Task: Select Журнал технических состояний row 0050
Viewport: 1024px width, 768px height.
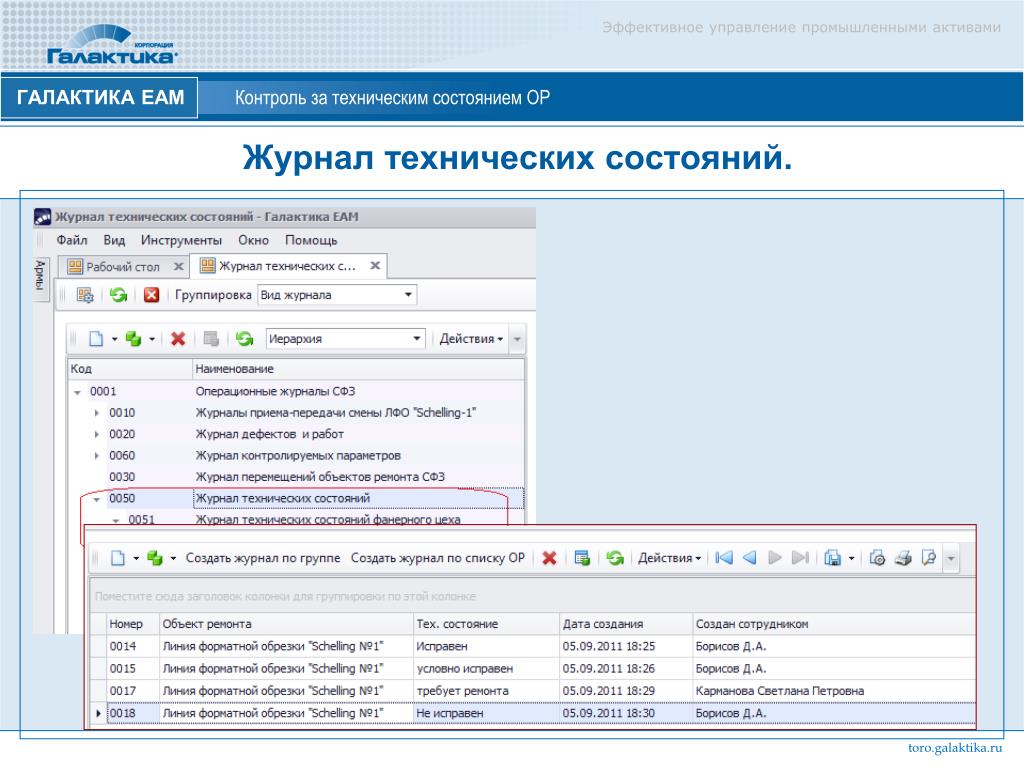Action: point(296,498)
